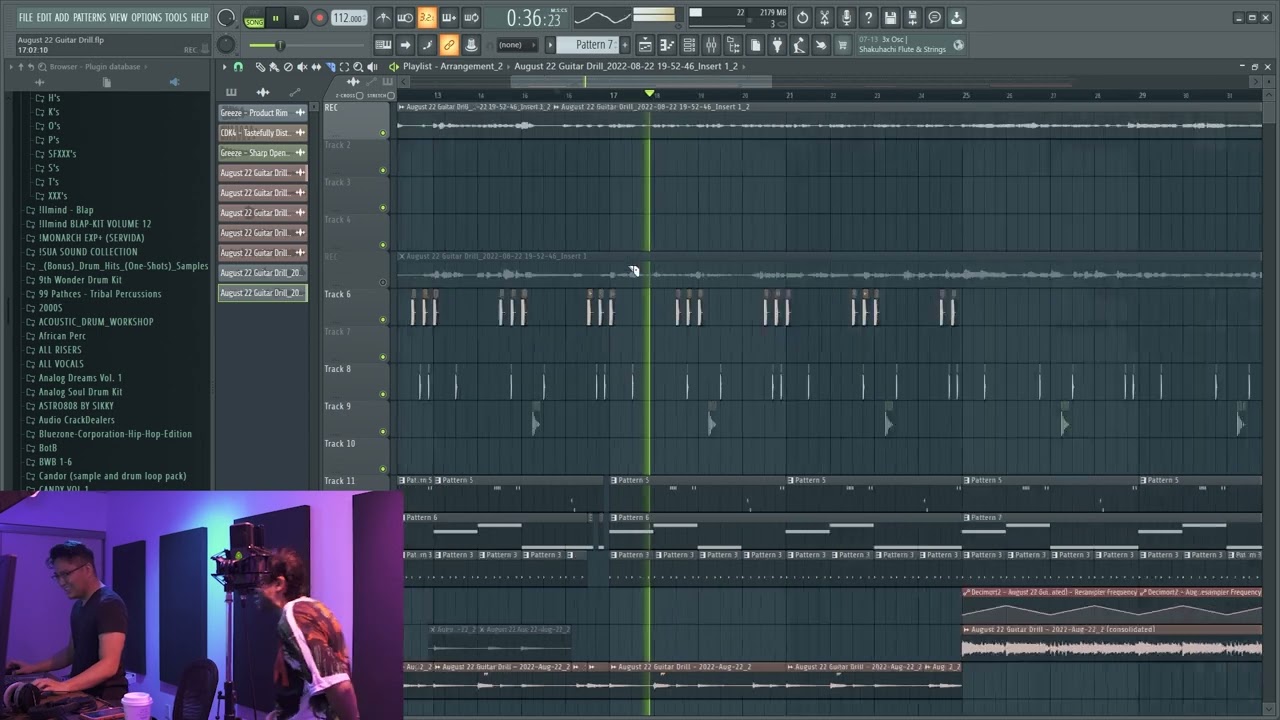Enable wait for input before playing
This screenshot has height=720, width=1280.
[x=405, y=18]
